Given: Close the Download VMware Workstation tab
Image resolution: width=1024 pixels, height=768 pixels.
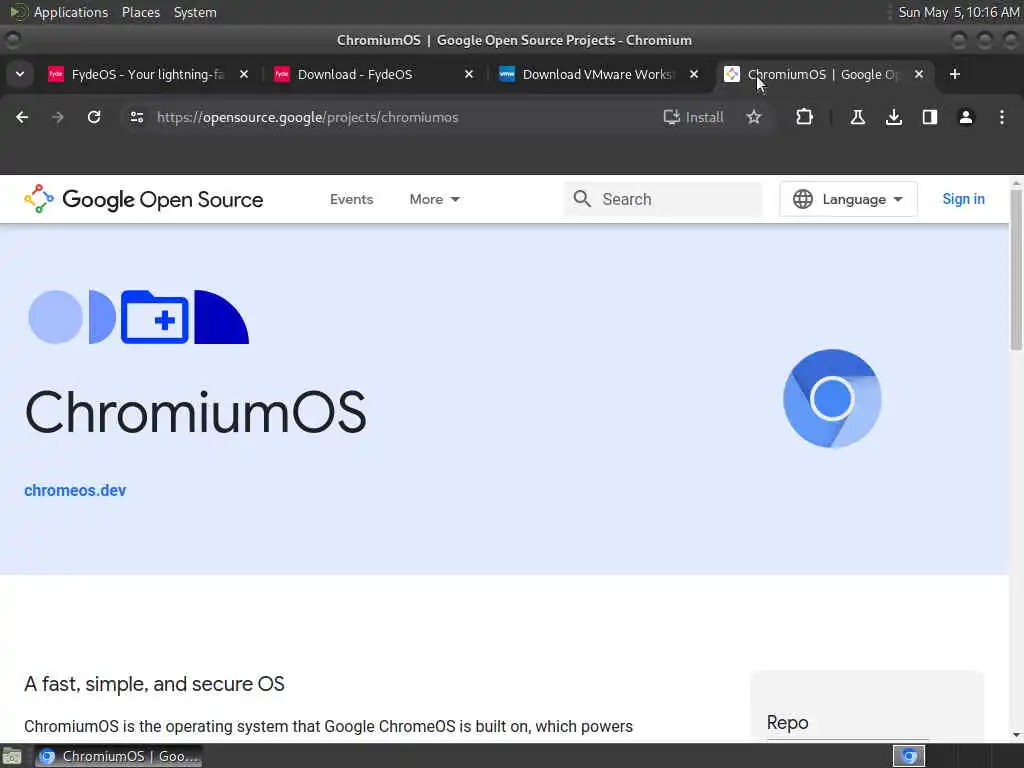Looking at the screenshot, I should coord(694,74).
